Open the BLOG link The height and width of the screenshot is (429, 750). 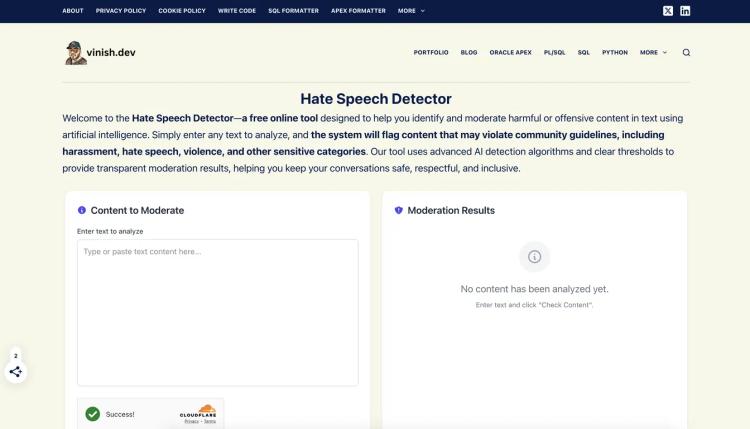coord(469,53)
